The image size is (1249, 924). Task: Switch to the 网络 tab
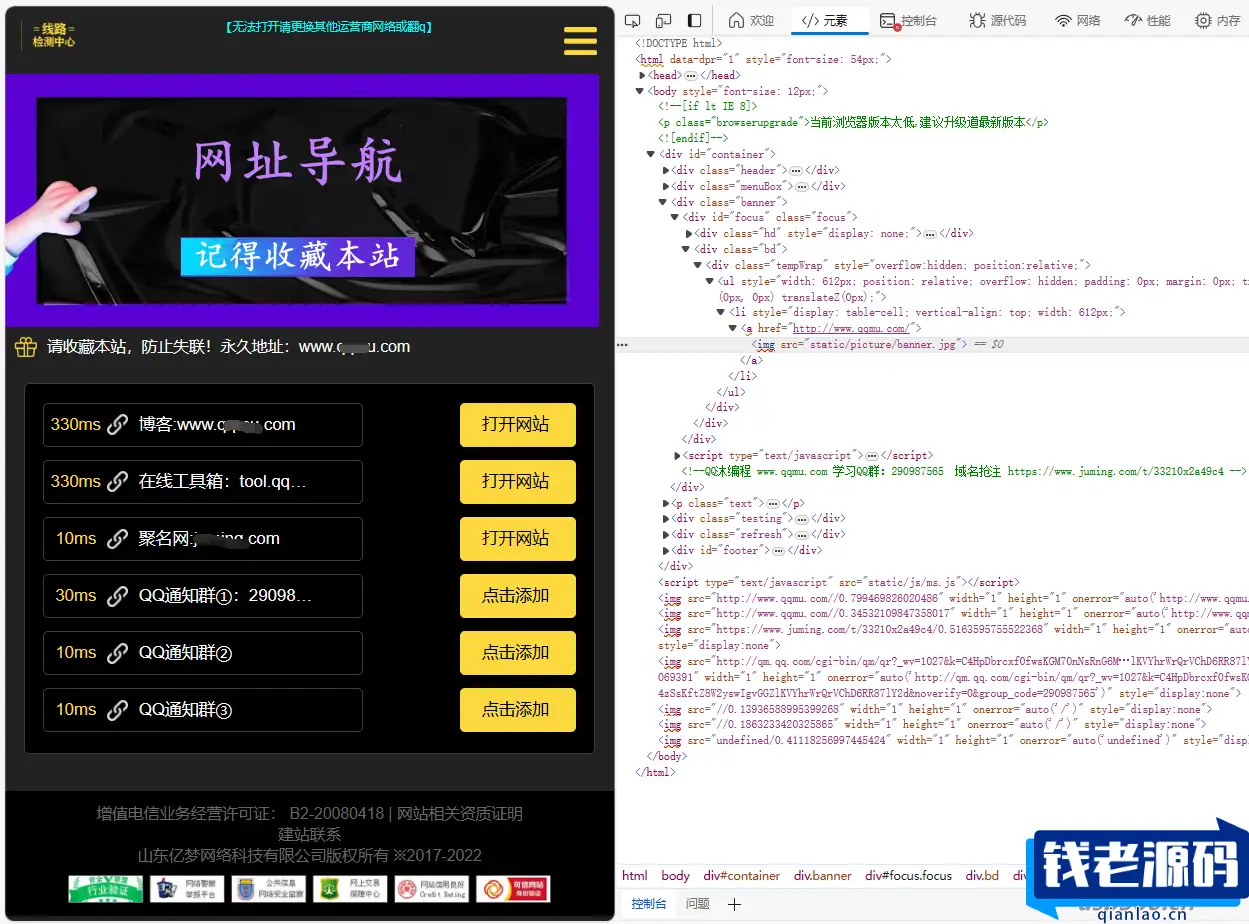[x=1078, y=20]
